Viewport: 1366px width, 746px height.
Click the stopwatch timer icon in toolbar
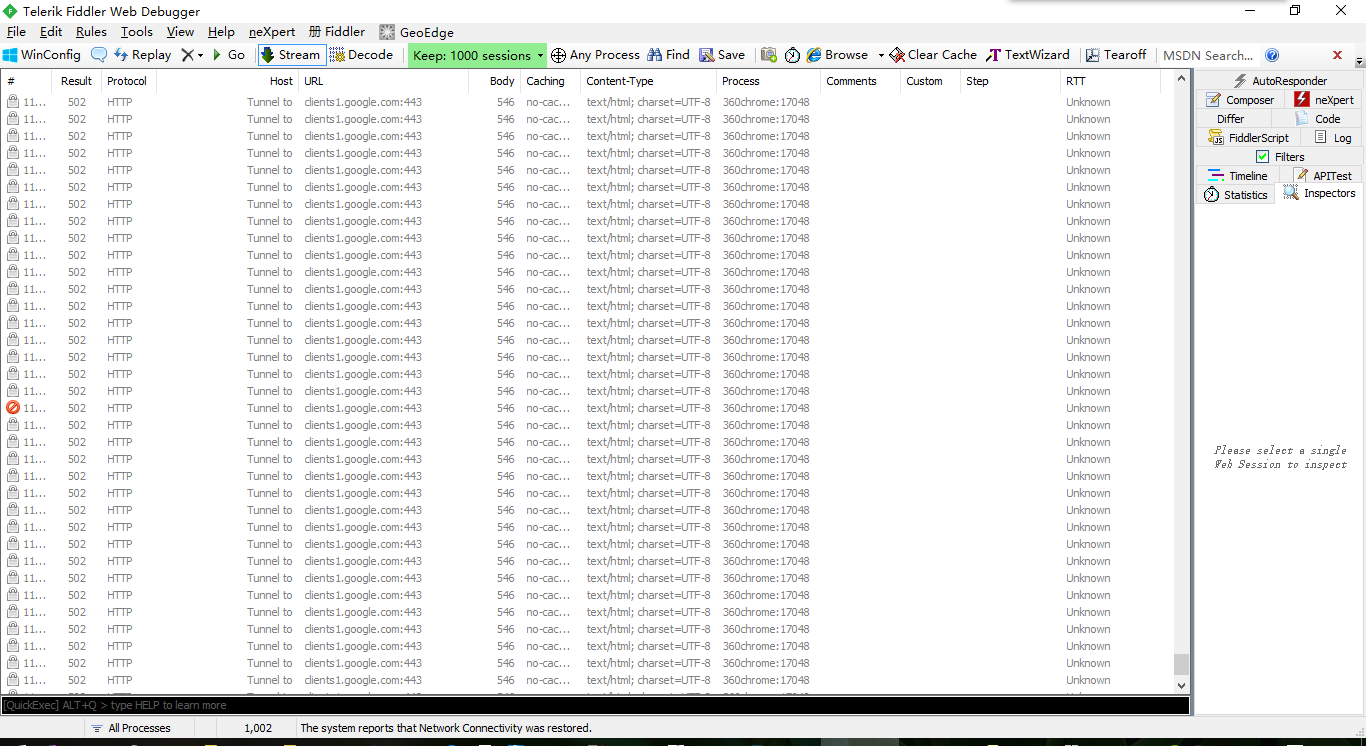[792, 55]
